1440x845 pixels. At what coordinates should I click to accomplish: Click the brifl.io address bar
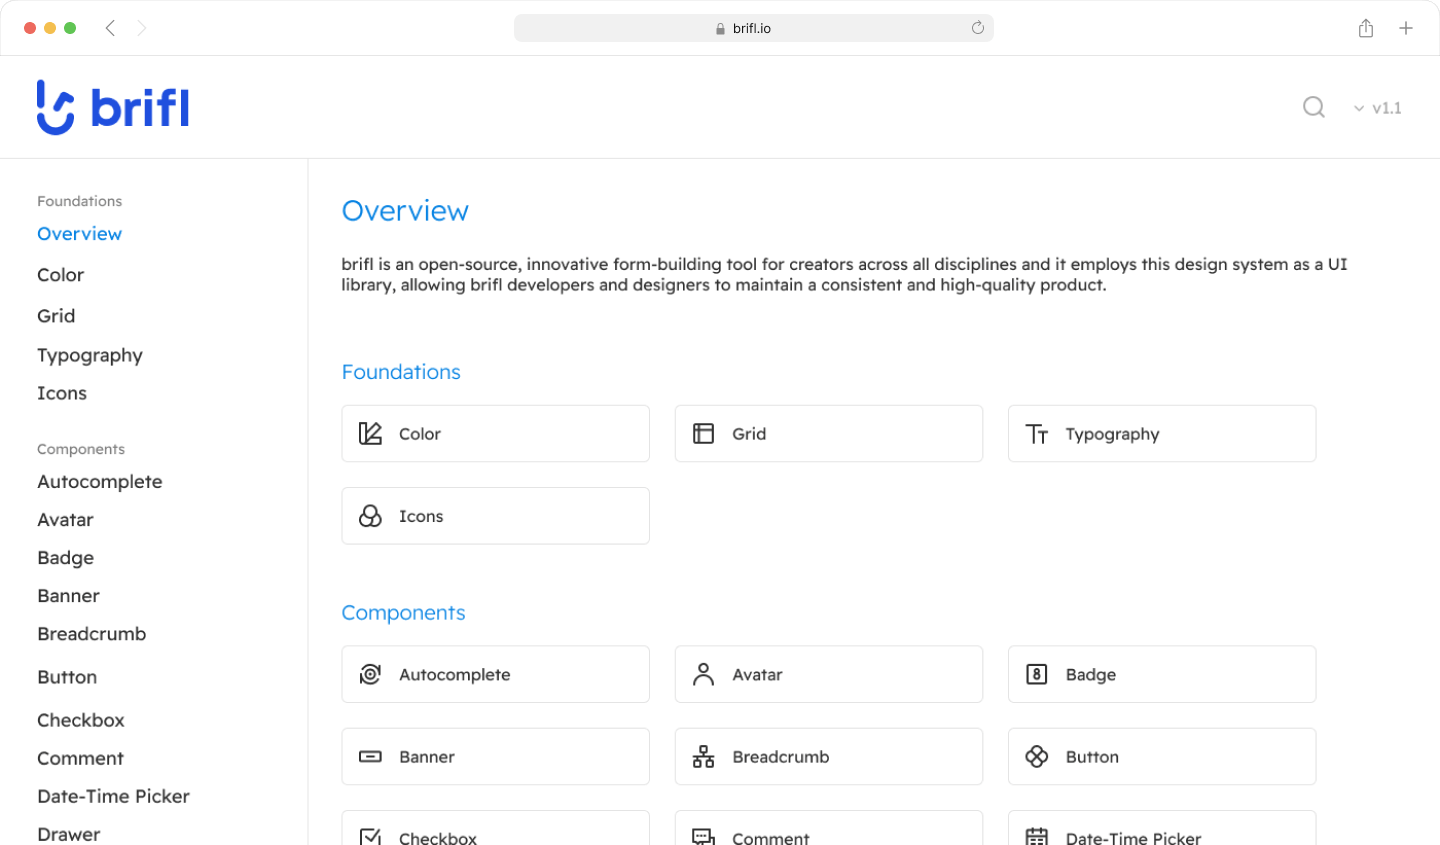coord(753,28)
